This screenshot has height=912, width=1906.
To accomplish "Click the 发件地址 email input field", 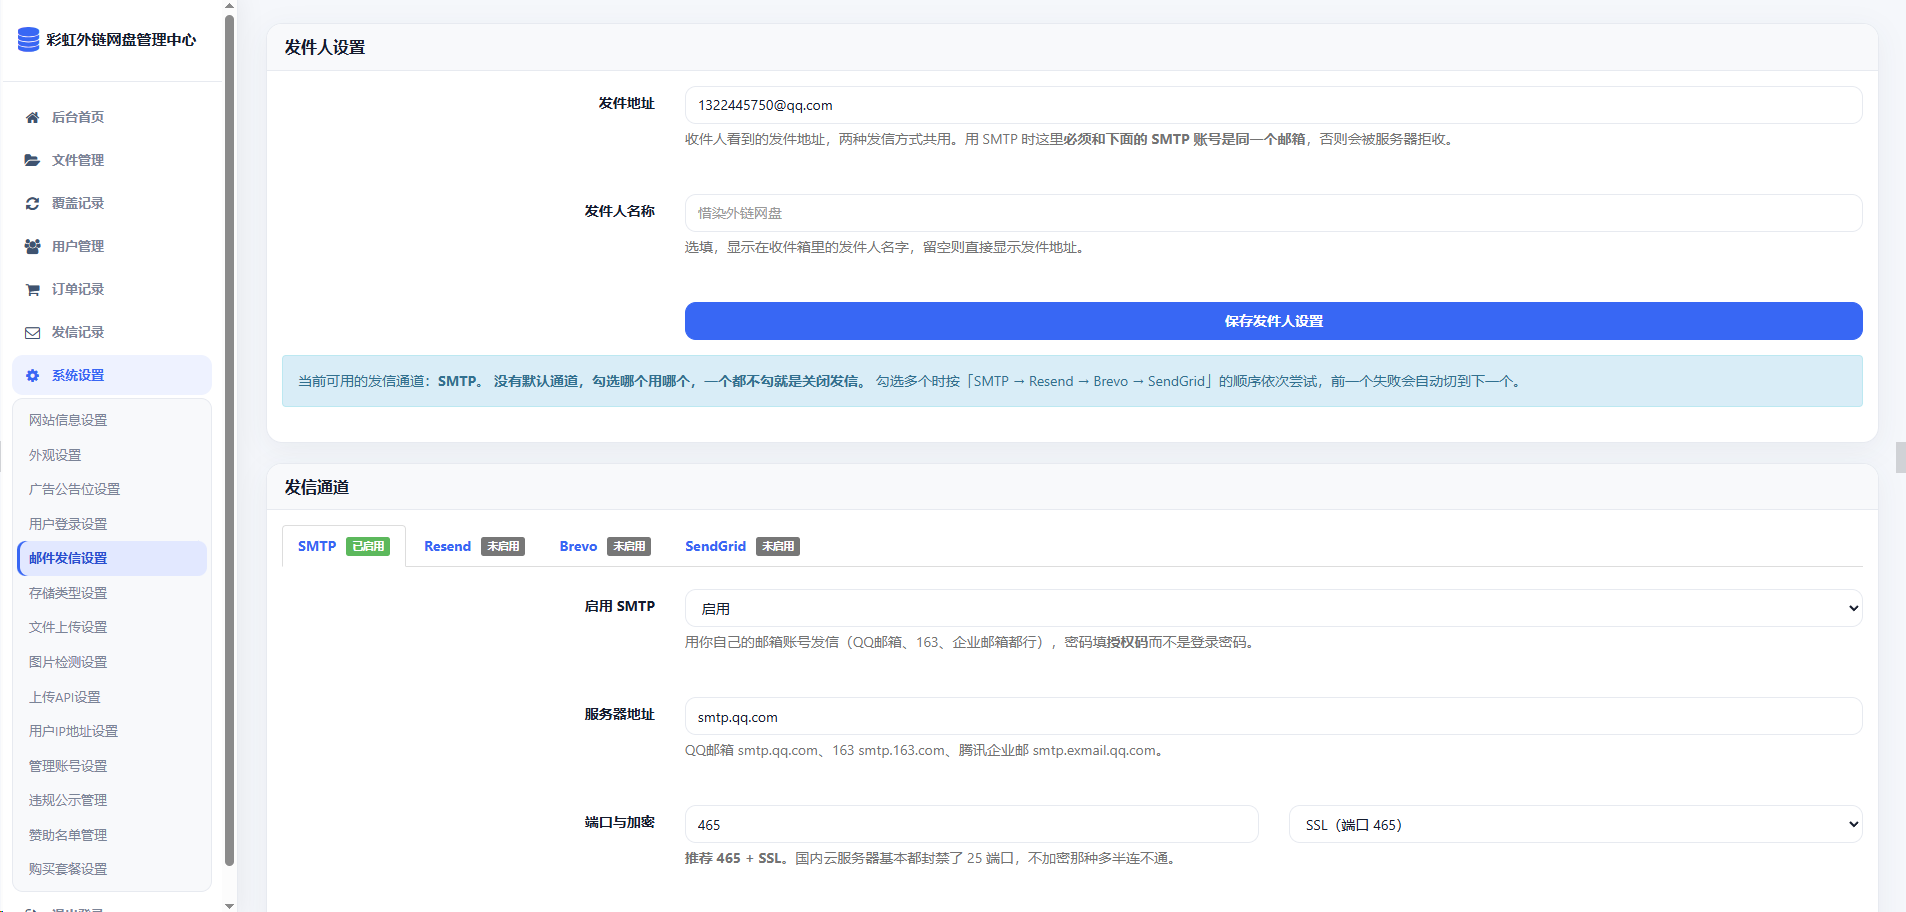I will 1273,105.
